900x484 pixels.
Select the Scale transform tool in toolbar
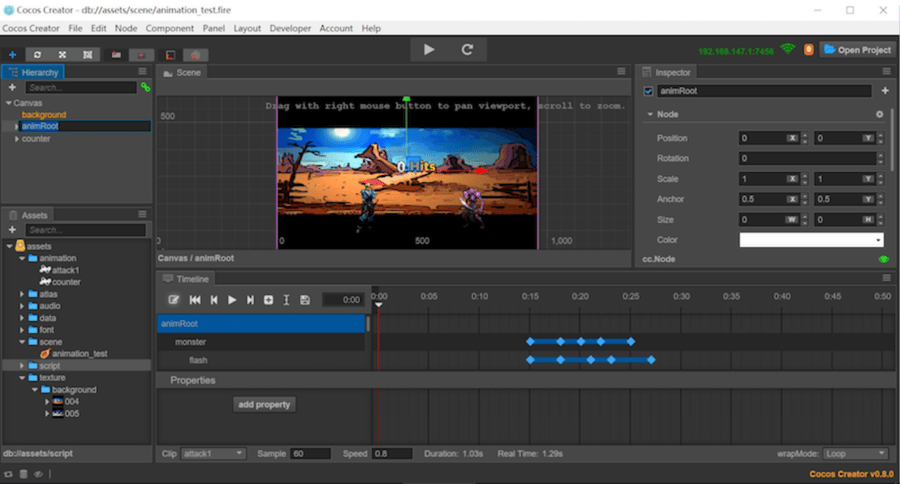point(62,54)
